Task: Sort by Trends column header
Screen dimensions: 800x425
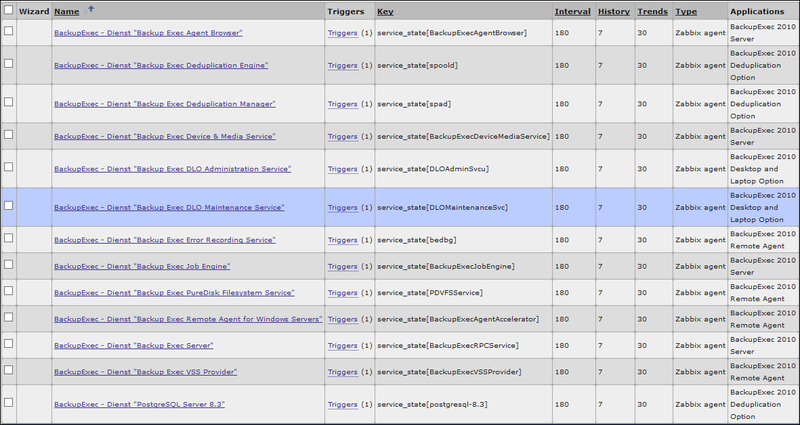Action: (652, 11)
